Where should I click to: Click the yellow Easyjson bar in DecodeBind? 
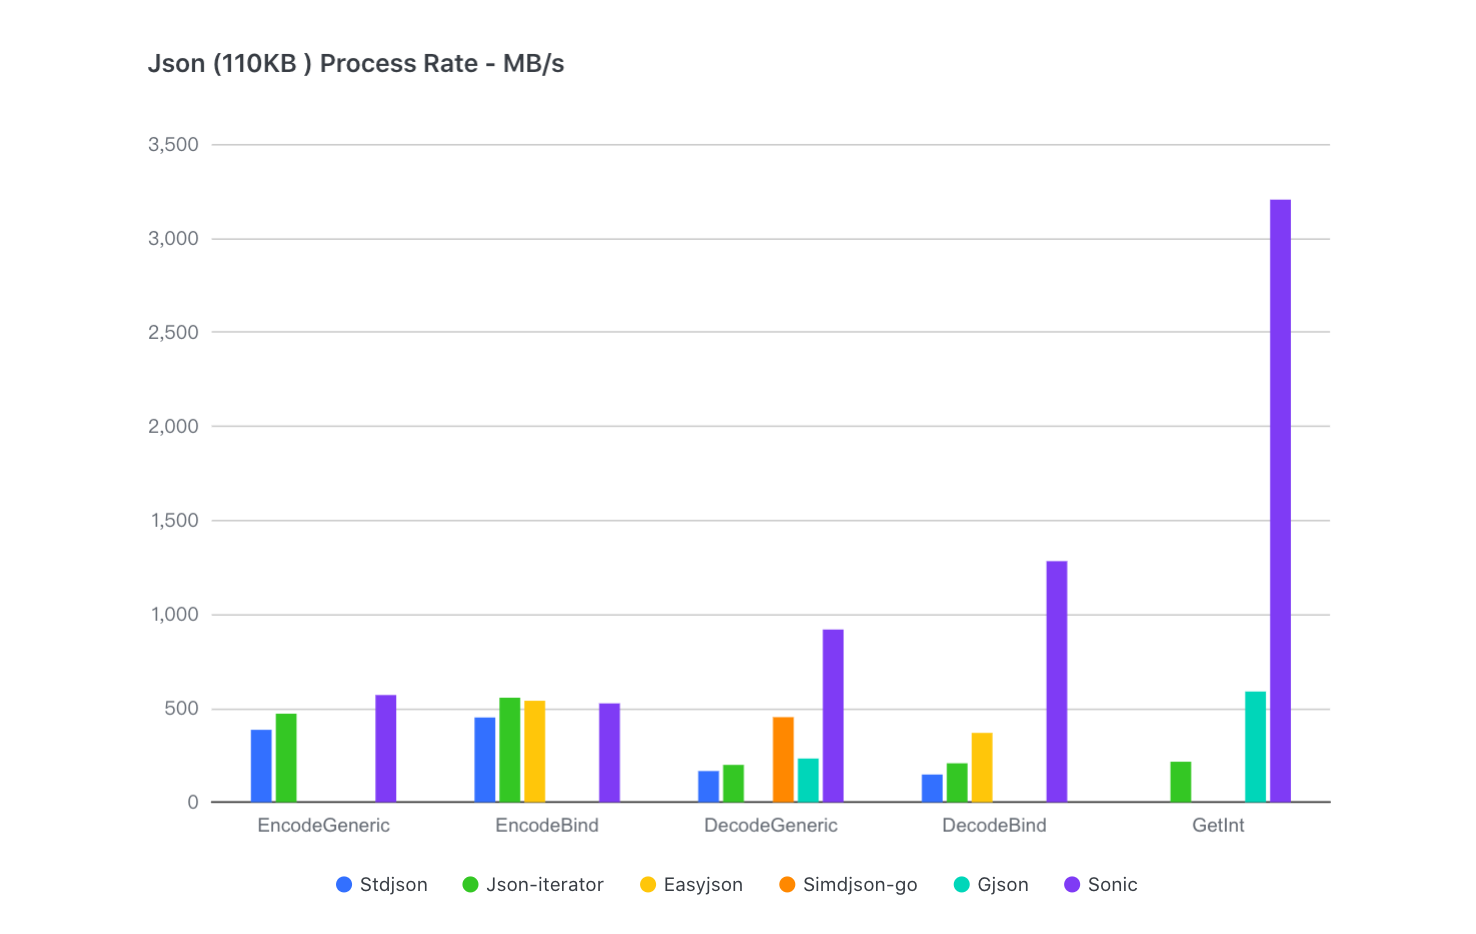pos(982,768)
